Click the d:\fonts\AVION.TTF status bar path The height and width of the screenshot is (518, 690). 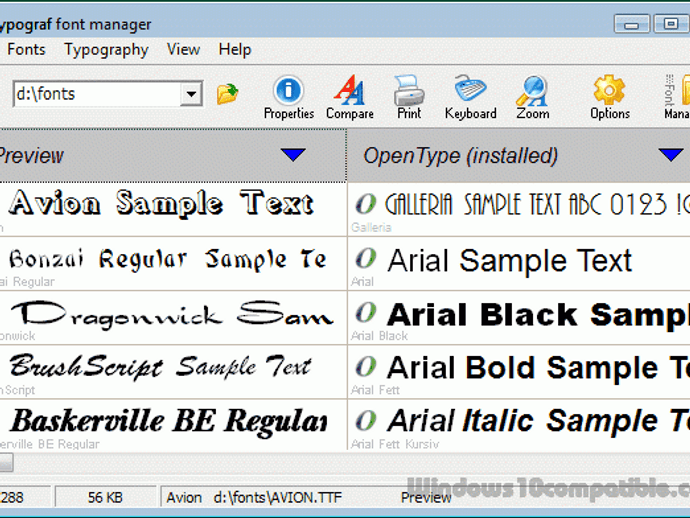click(x=277, y=498)
